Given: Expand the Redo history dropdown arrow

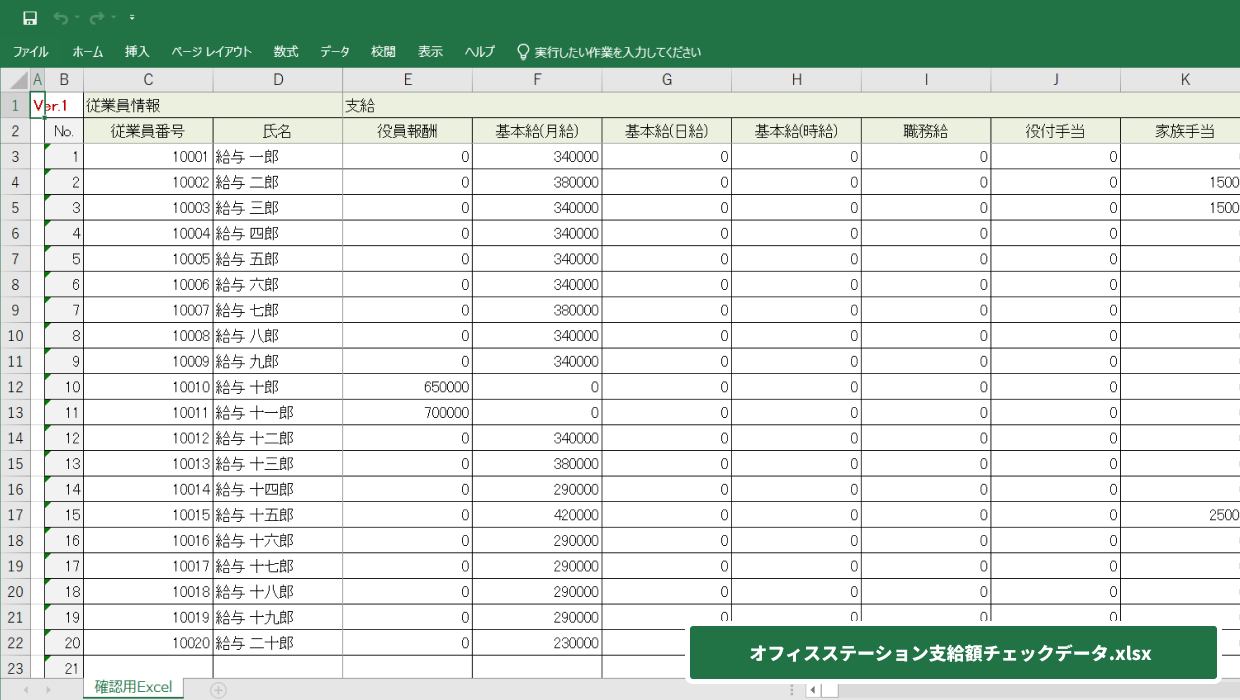Looking at the screenshot, I should pyautogui.click(x=114, y=18).
